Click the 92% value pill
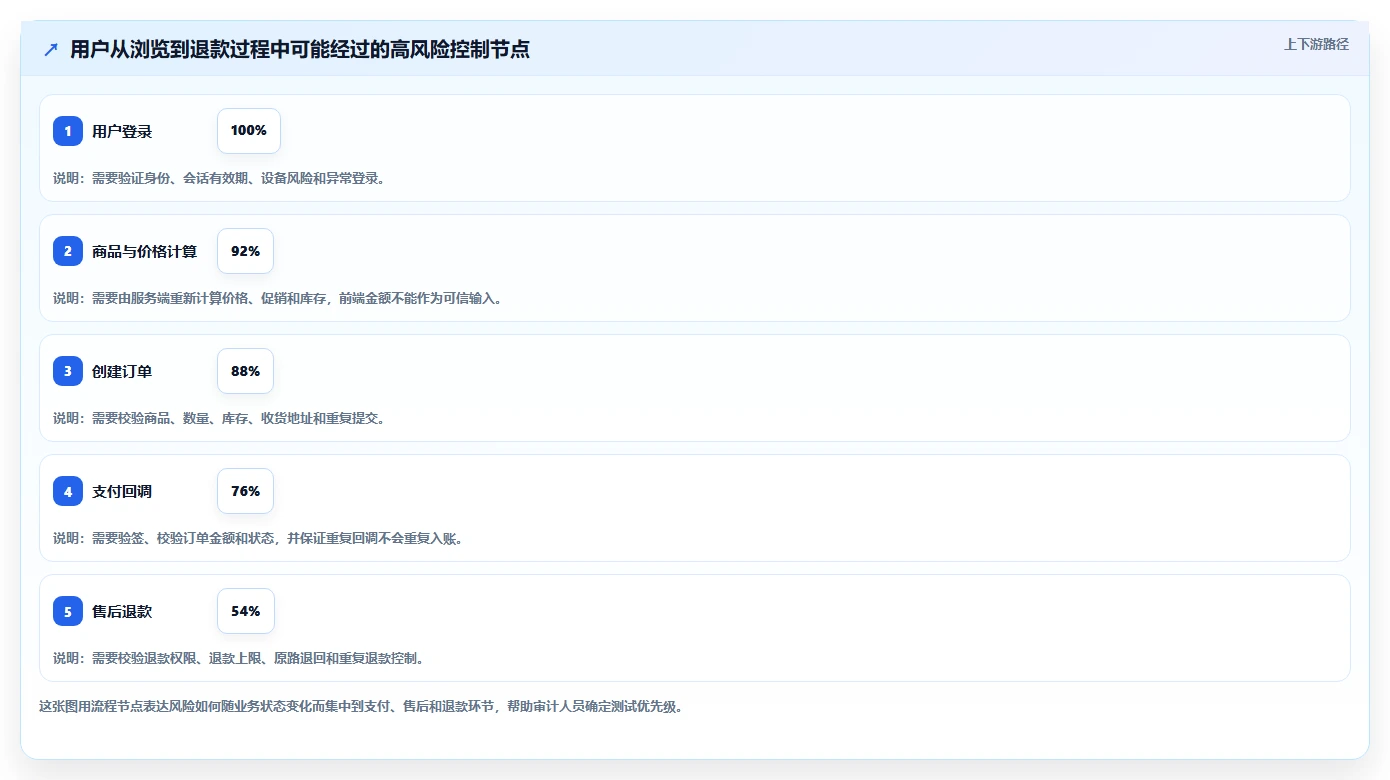The image size is (1390, 780). tap(245, 251)
